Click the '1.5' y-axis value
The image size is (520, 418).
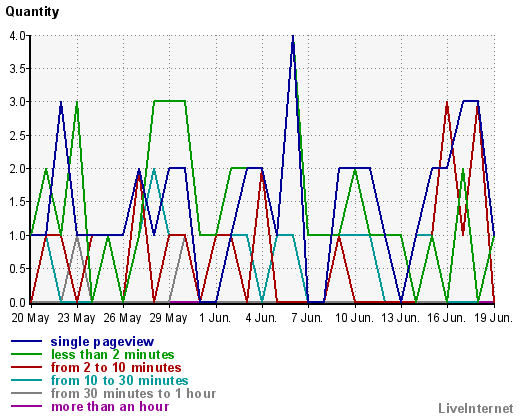pos(17,202)
